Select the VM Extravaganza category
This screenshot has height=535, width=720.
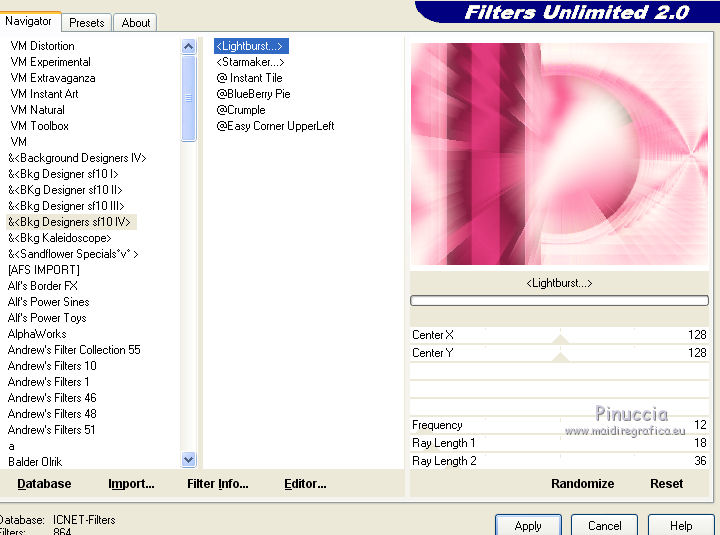(x=53, y=78)
